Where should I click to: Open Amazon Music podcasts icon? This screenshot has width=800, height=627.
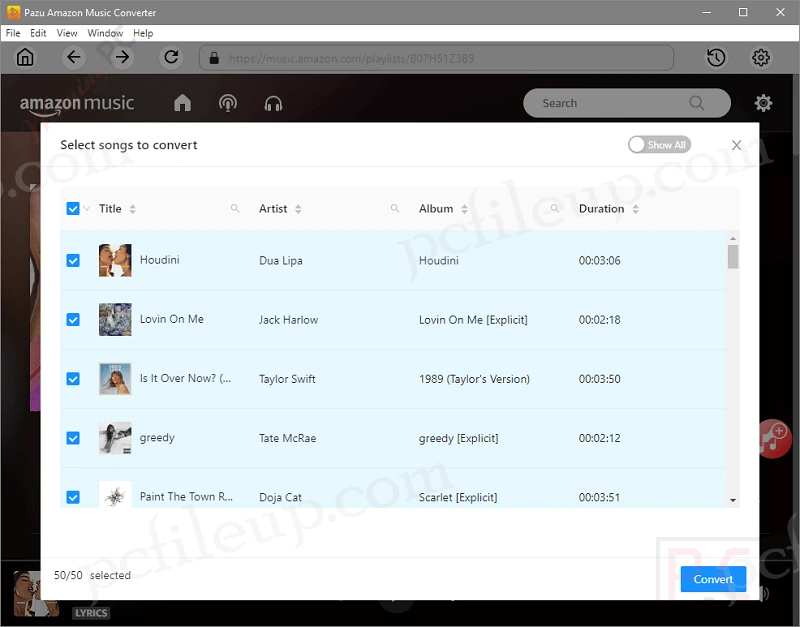(228, 103)
